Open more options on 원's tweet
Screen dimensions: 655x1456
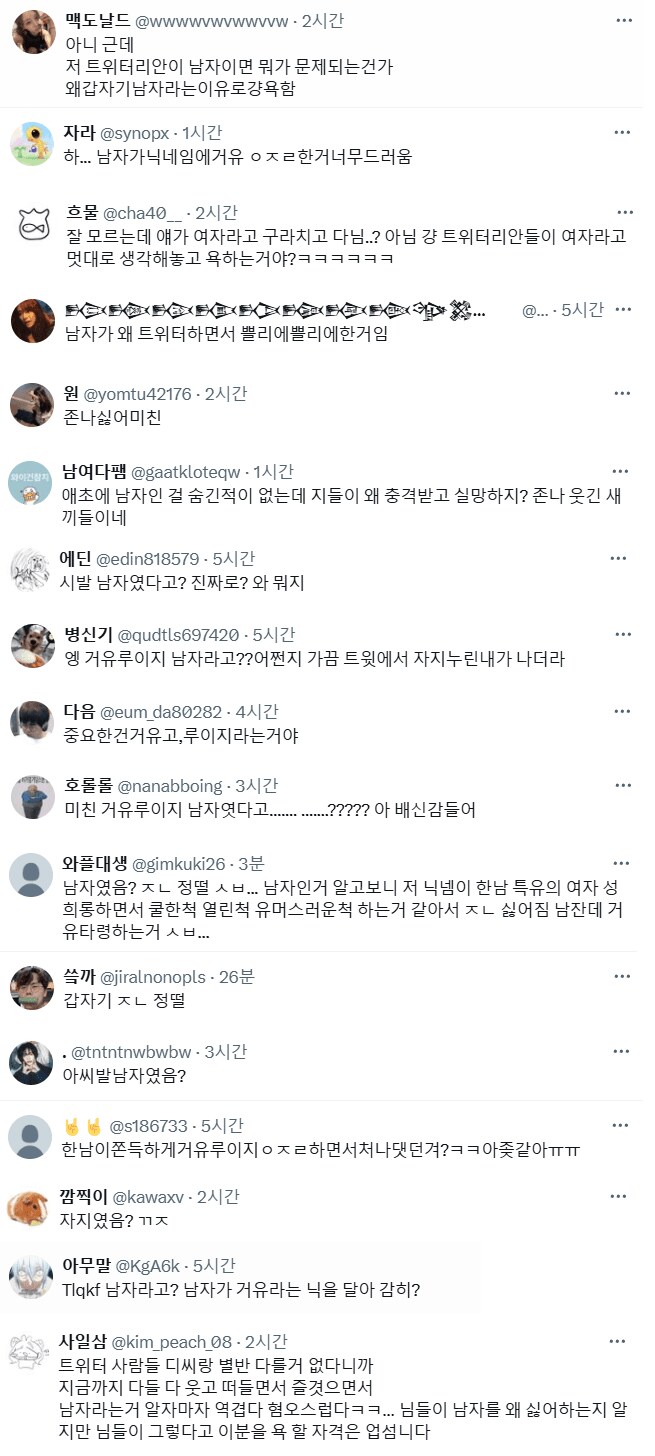pos(622,393)
